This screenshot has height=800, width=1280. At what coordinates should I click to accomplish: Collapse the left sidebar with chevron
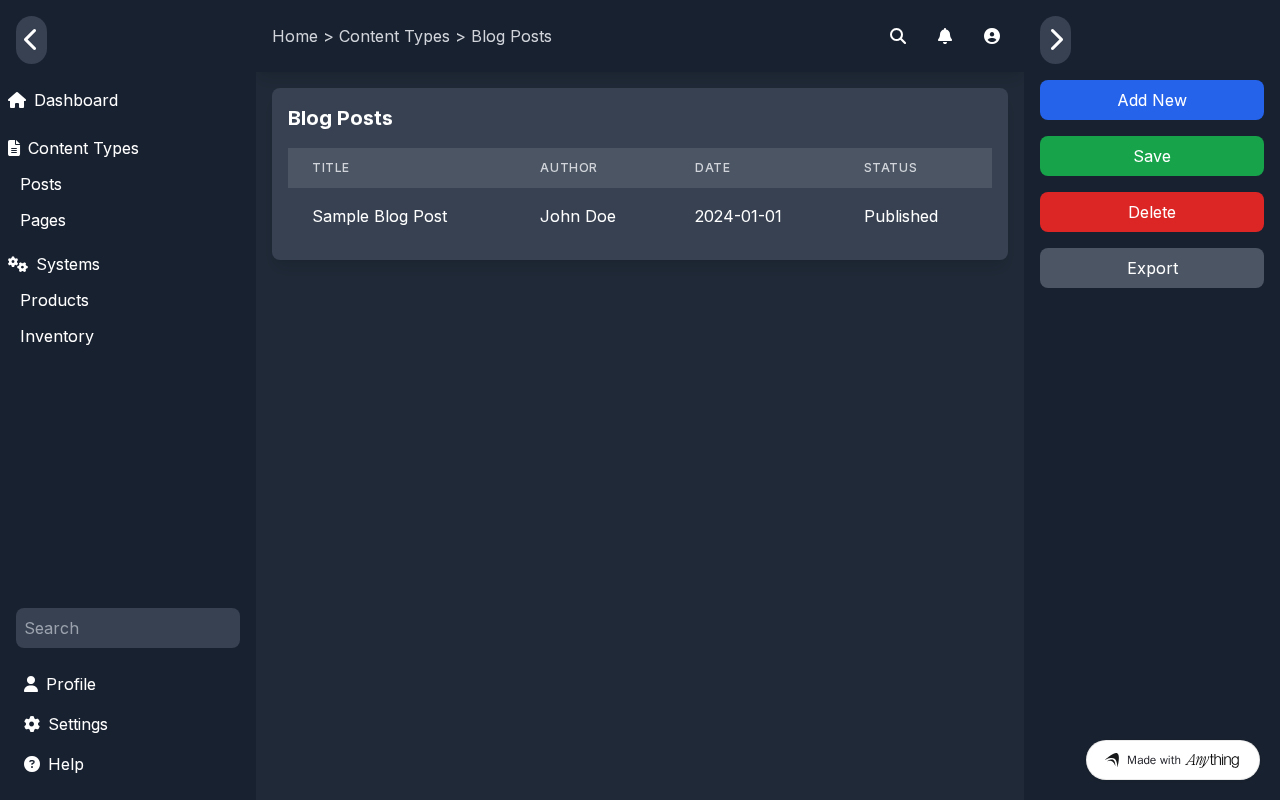pos(31,40)
